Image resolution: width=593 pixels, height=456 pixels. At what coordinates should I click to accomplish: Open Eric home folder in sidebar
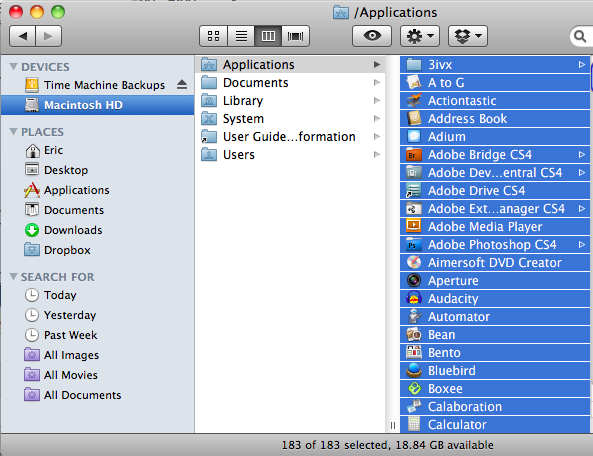[98, 150]
